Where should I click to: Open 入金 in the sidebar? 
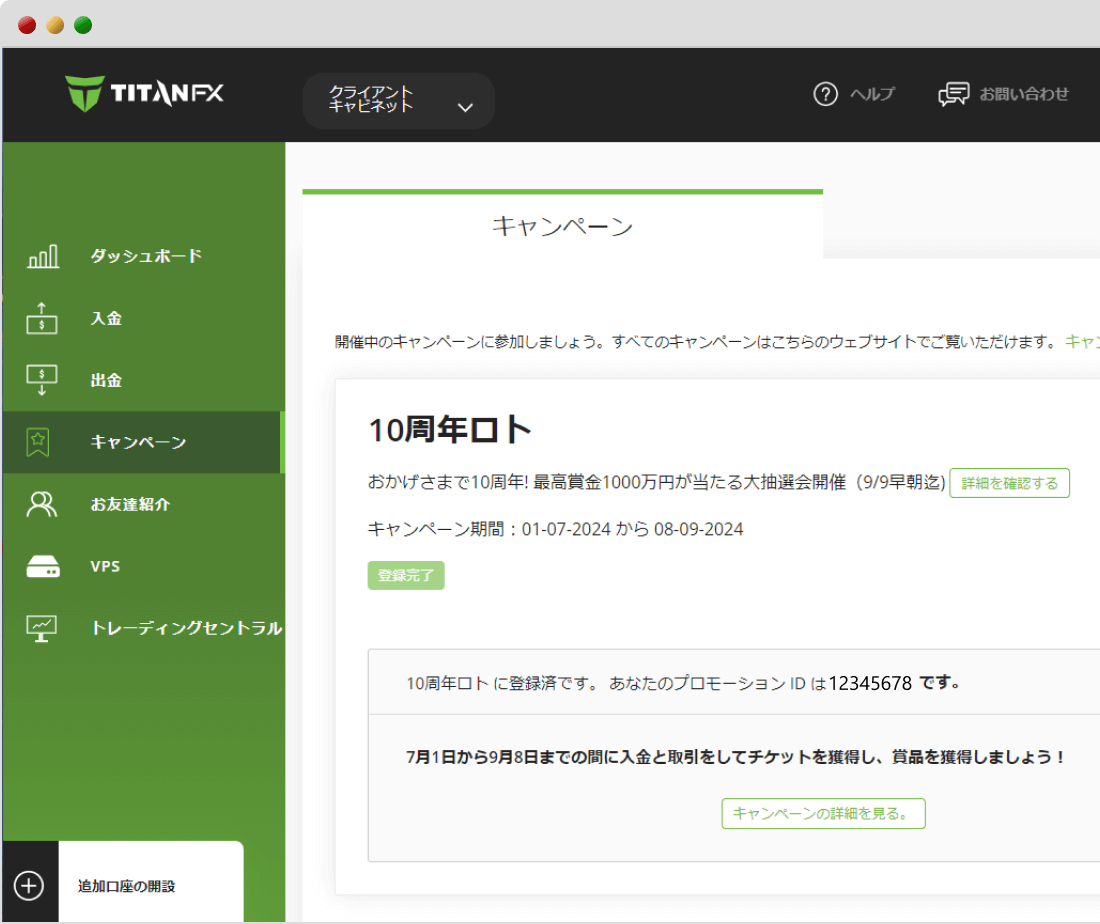(x=106, y=319)
